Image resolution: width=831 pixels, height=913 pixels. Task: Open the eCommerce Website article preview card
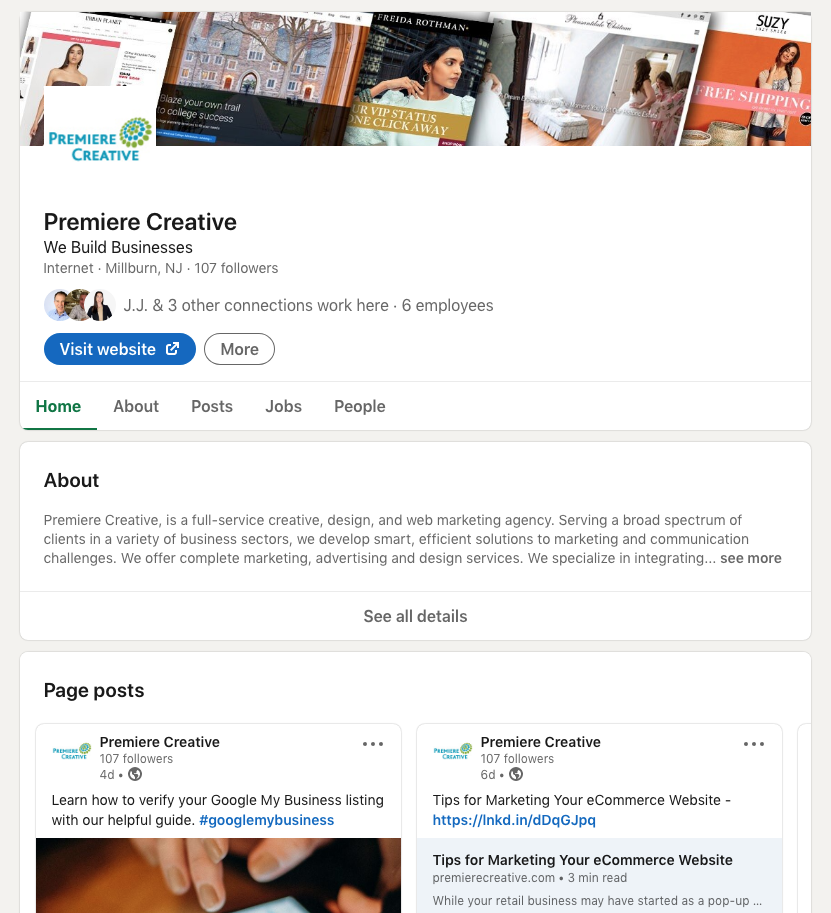(599, 876)
